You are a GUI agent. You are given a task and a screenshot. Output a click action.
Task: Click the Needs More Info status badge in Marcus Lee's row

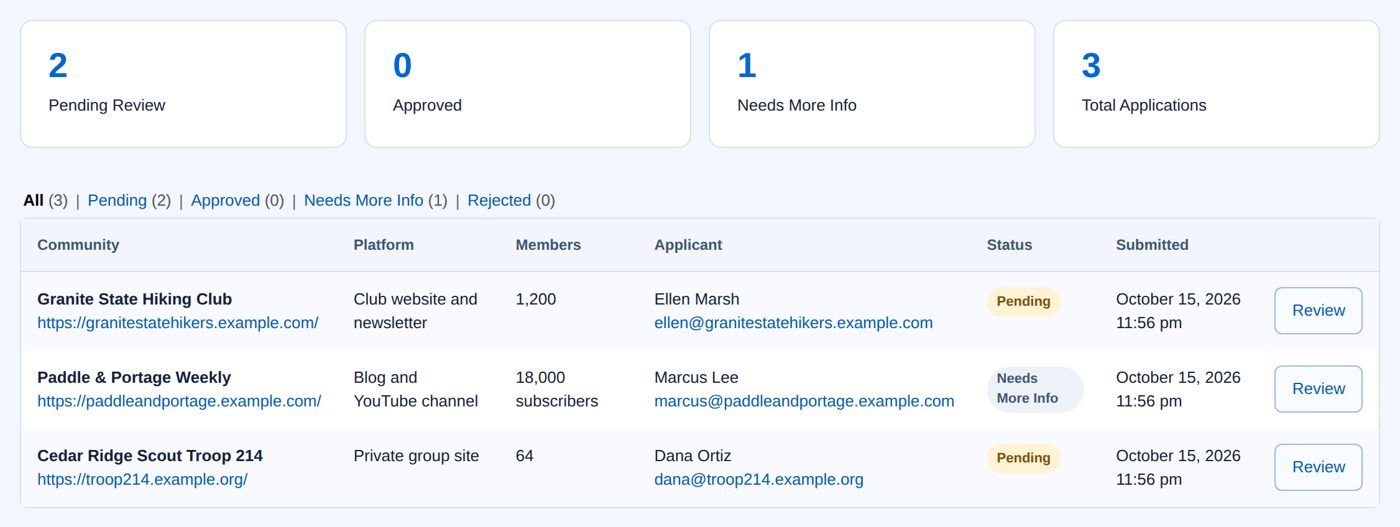click(x=1035, y=389)
